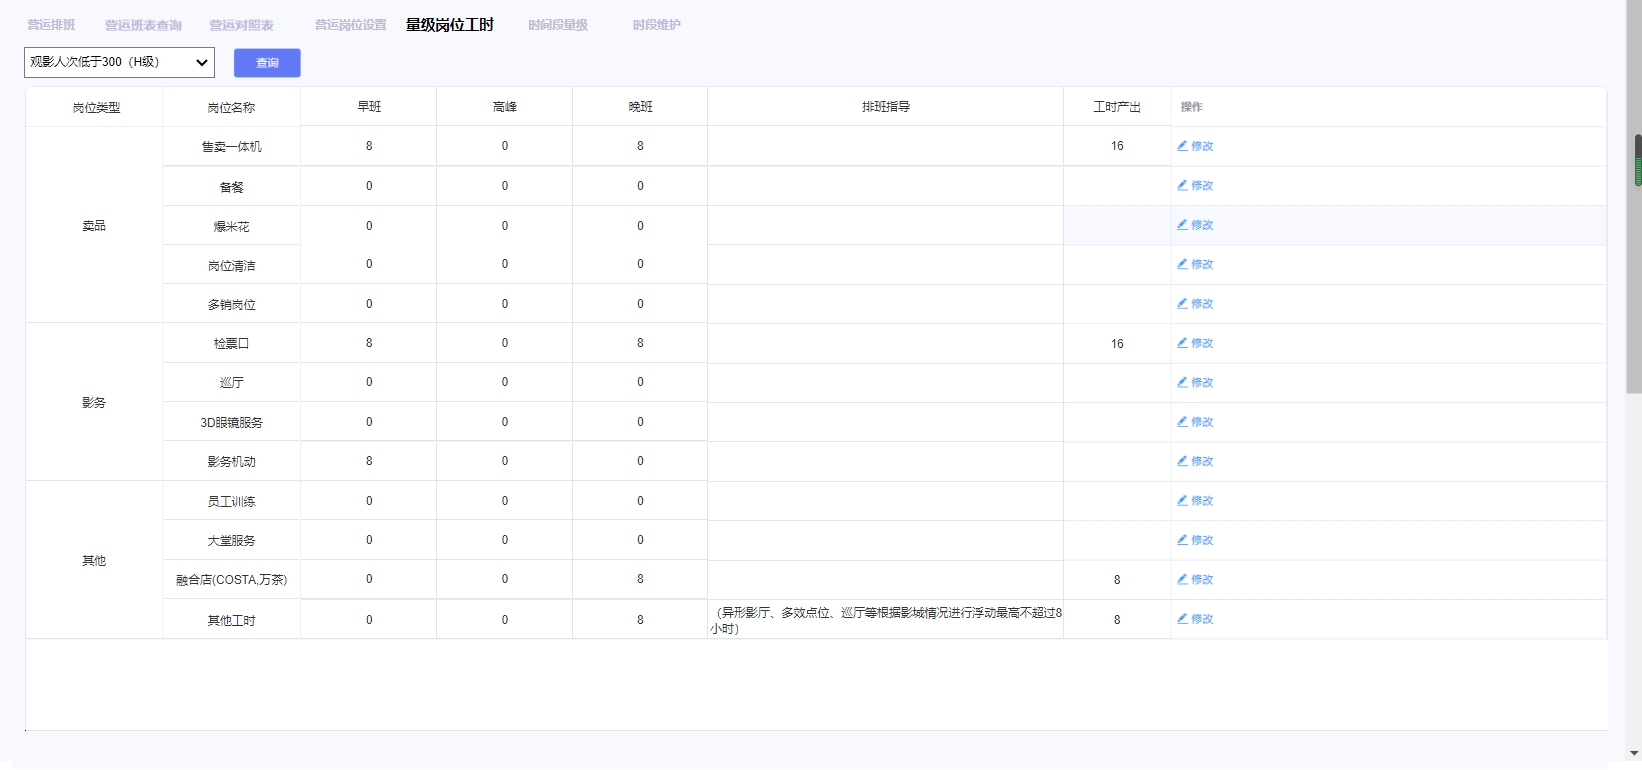Click 检票口 工时产出 value 16
This screenshot has height=770, width=1642.
(1117, 343)
